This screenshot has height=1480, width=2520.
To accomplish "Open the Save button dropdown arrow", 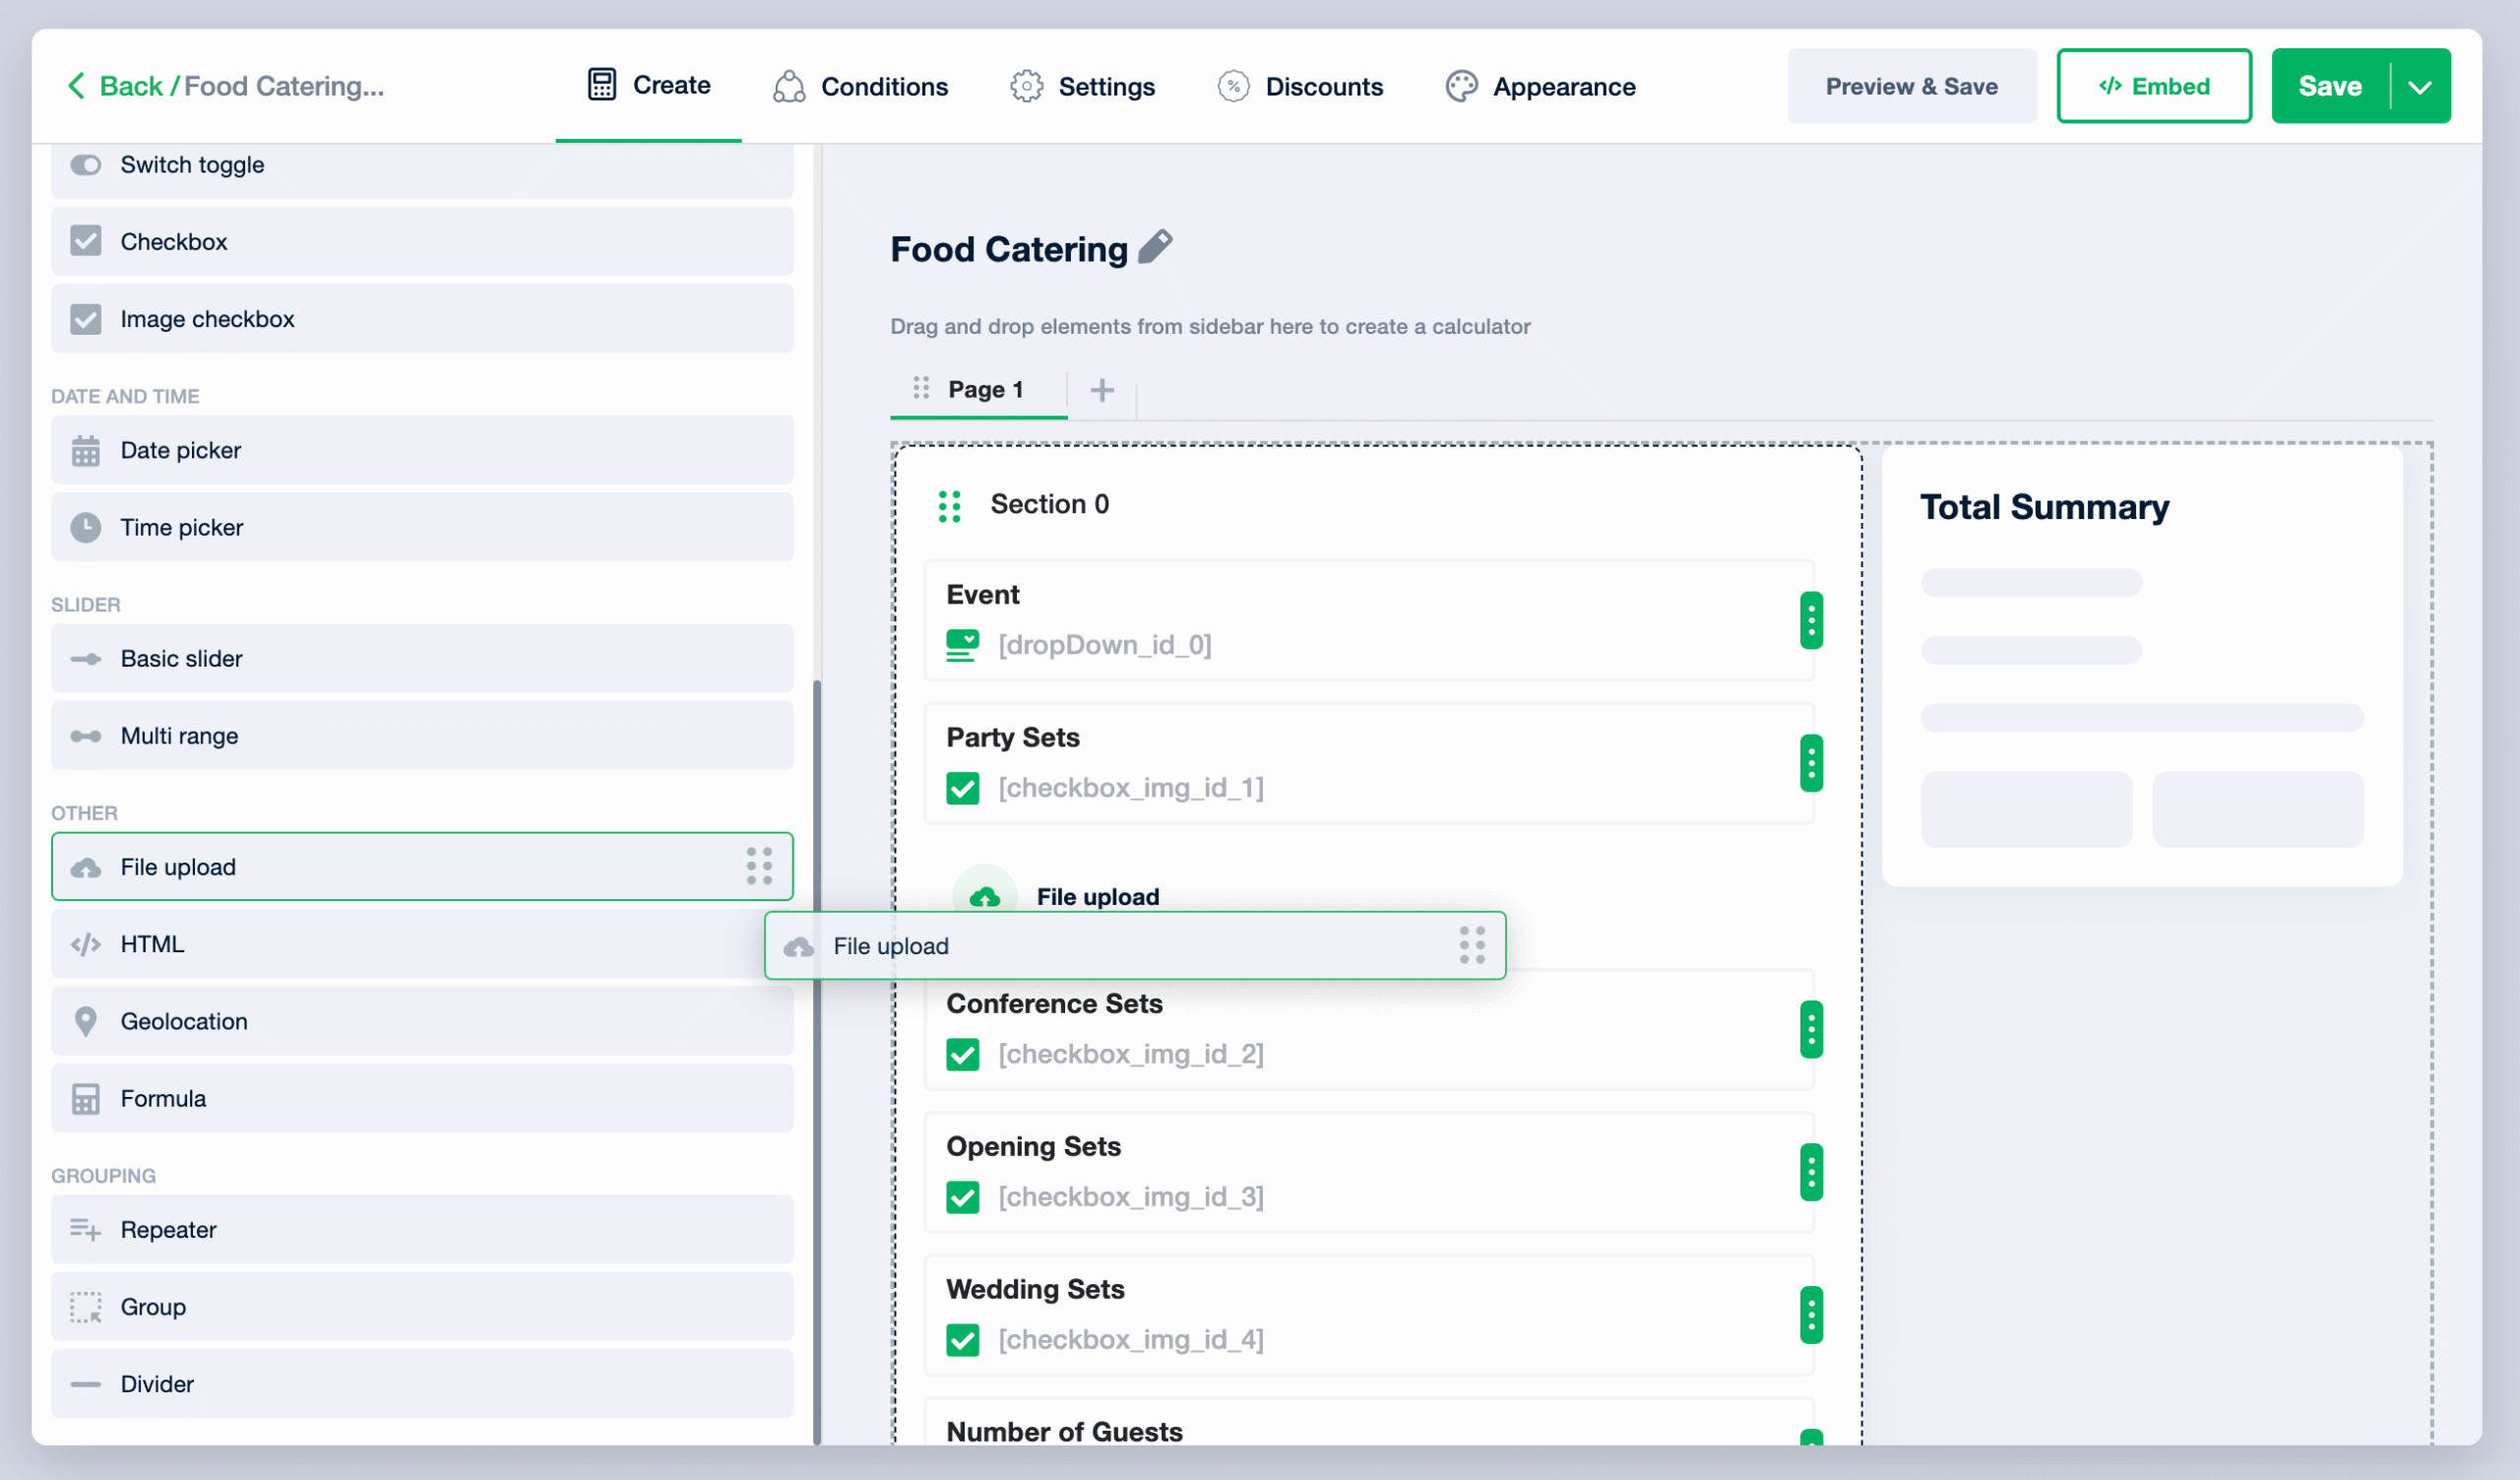I will tap(2420, 87).
